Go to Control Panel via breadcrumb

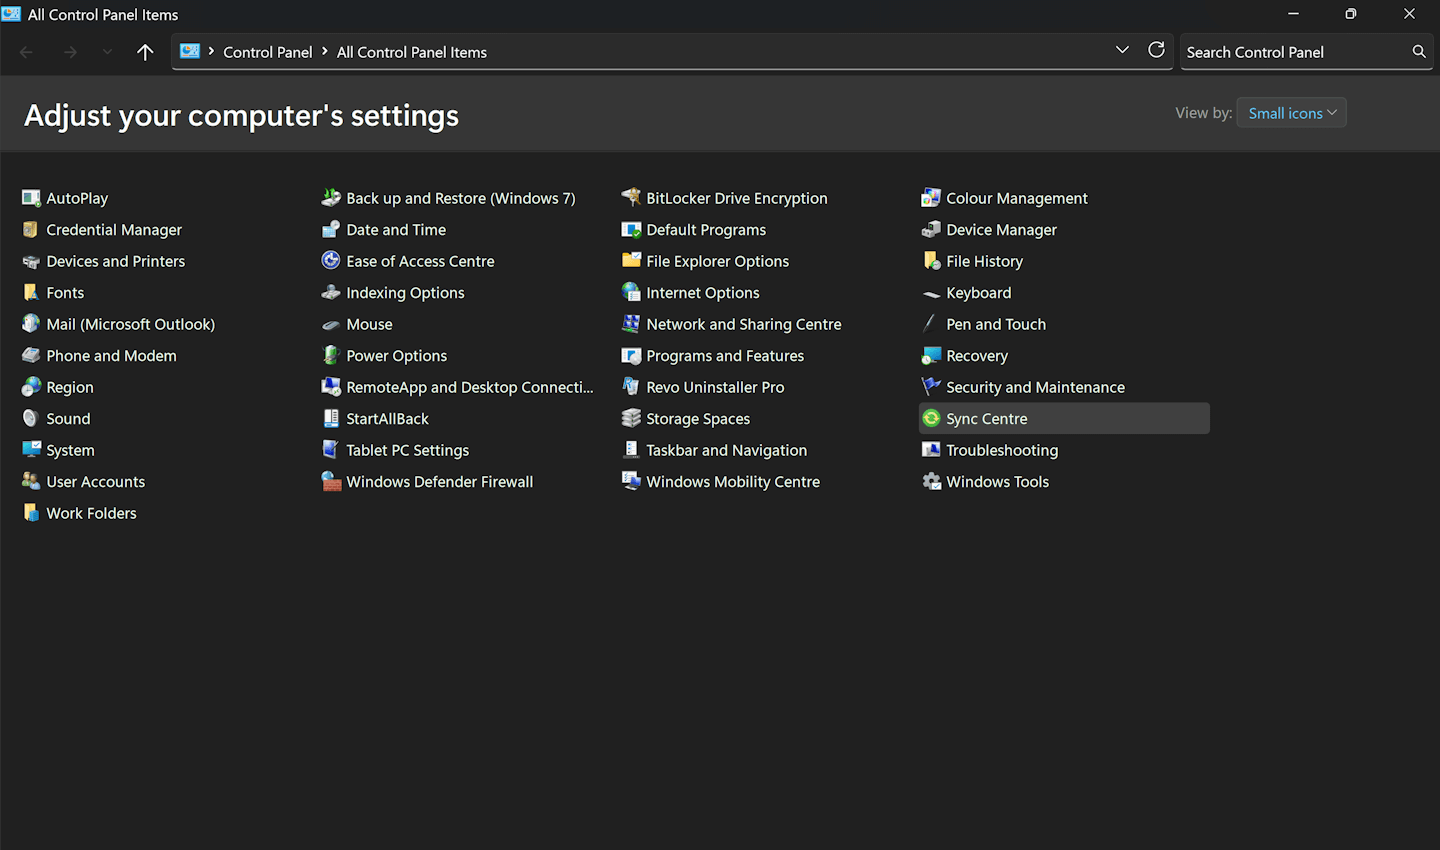[268, 51]
